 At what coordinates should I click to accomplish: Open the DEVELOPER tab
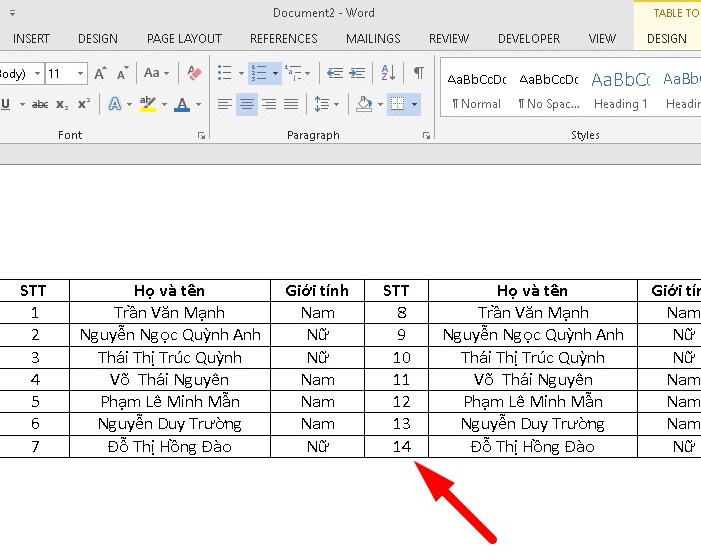(529, 39)
